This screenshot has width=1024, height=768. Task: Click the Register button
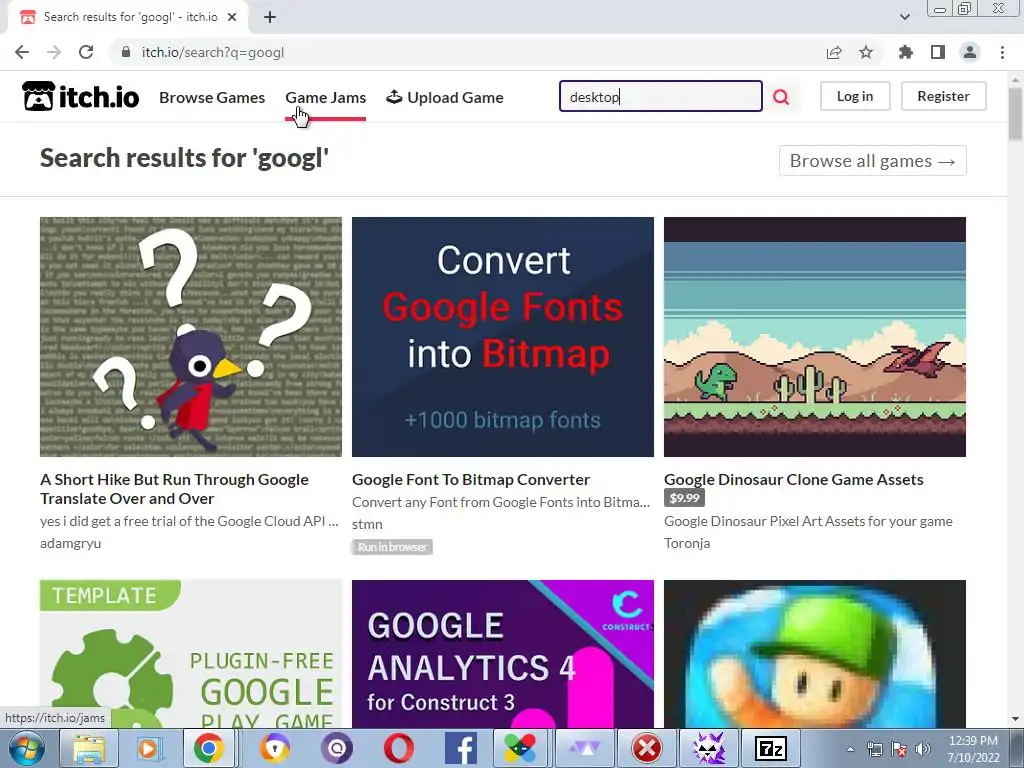click(943, 96)
